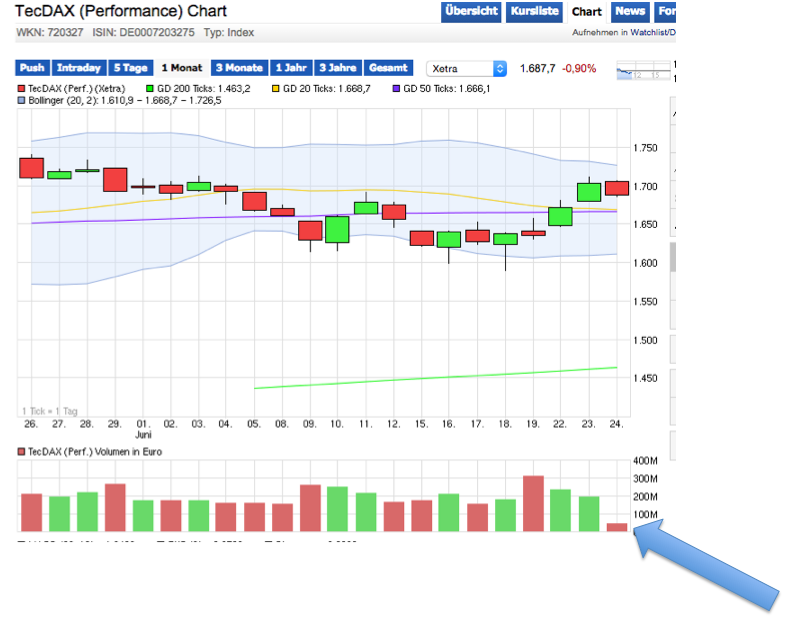Screen dimensions: 795x621
Task: Click the 1.450 price axis label
Action: [x=645, y=378]
